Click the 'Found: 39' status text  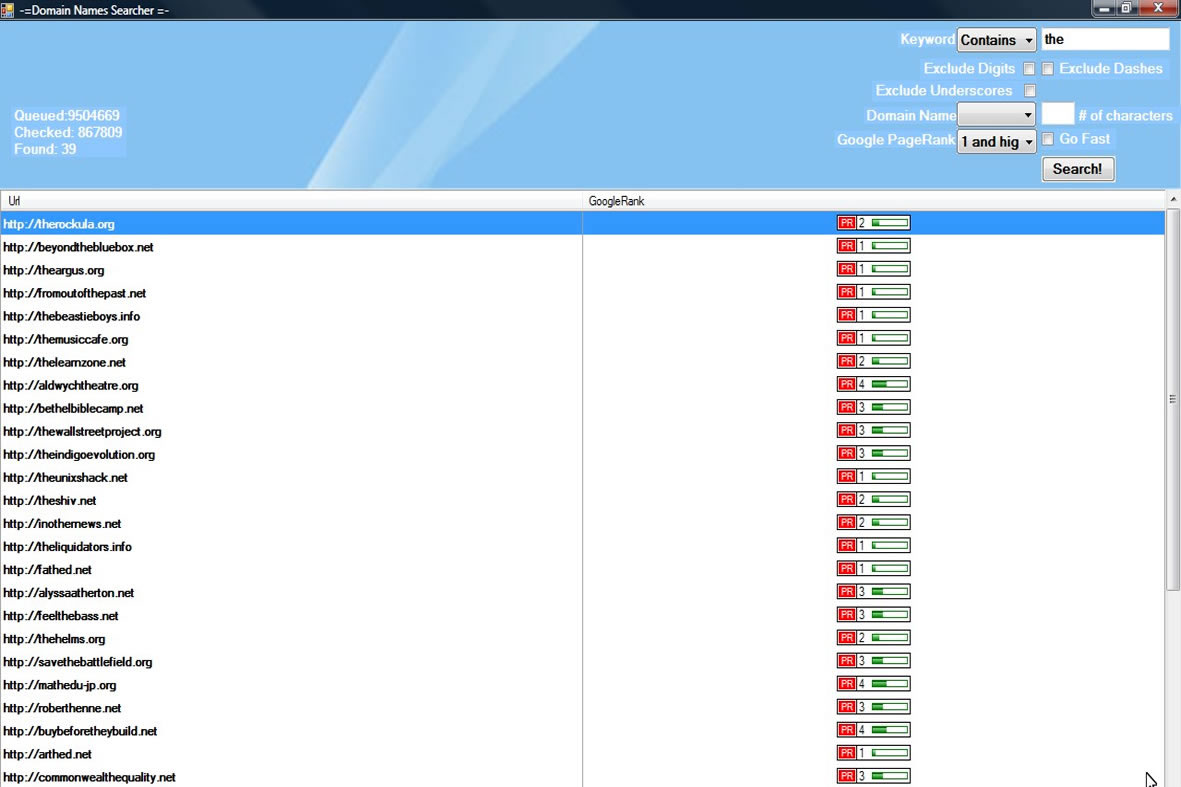tap(45, 149)
